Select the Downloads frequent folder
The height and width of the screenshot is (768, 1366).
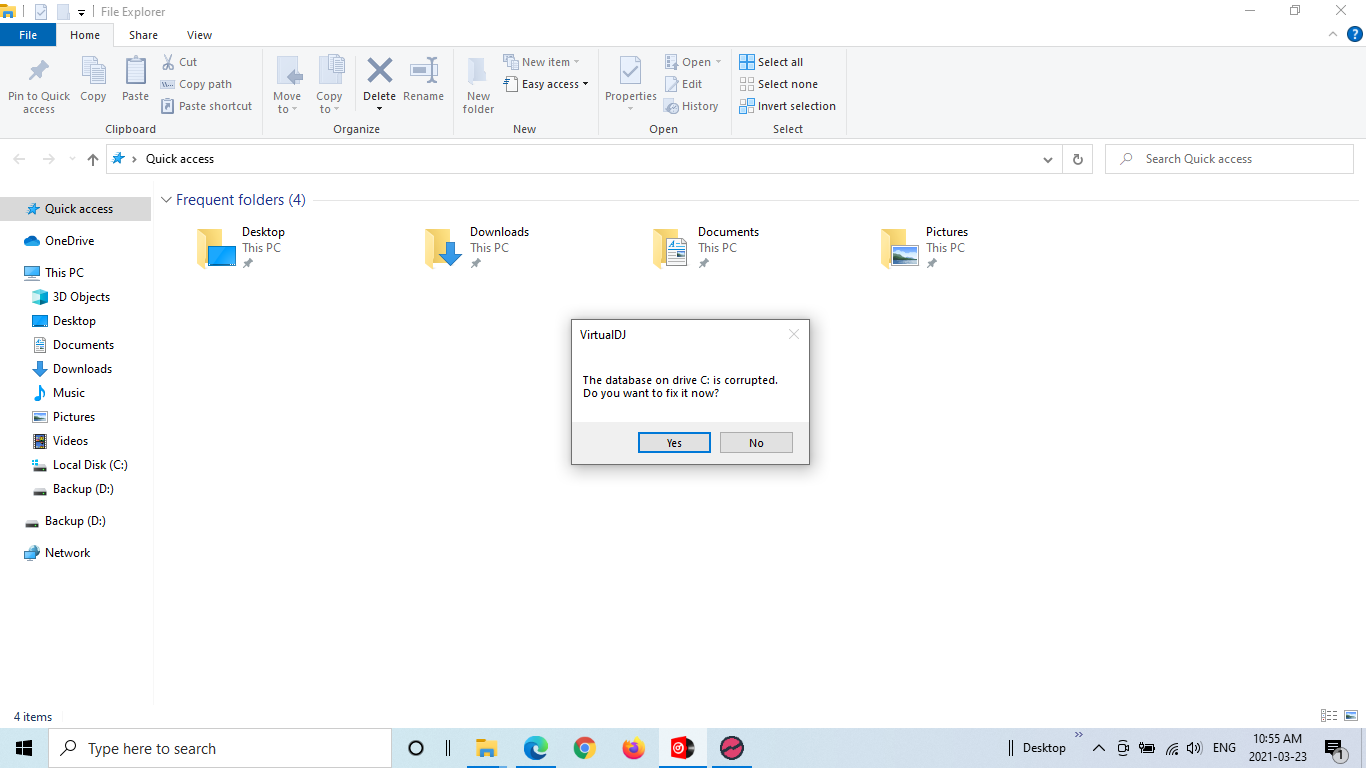(x=477, y=248)
